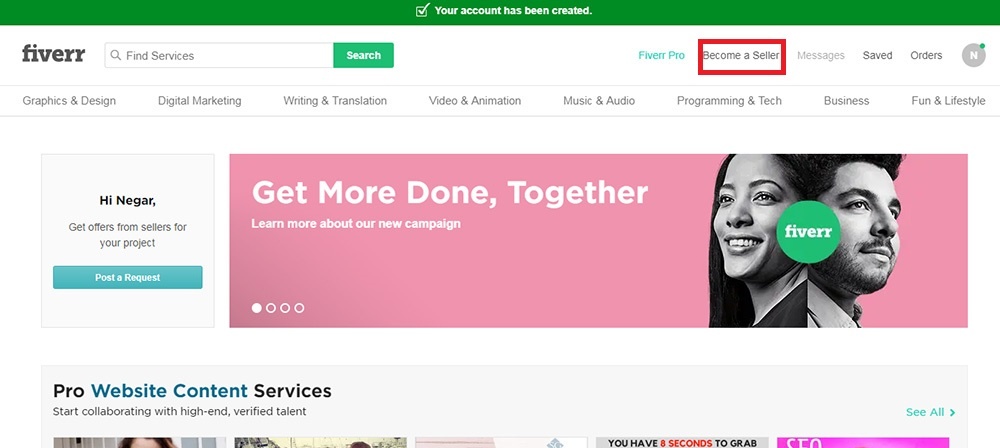Viewport: 1000px width, 448px height.
Task: Click Learn more about our new campaign
Action: (x=356, y=224)
